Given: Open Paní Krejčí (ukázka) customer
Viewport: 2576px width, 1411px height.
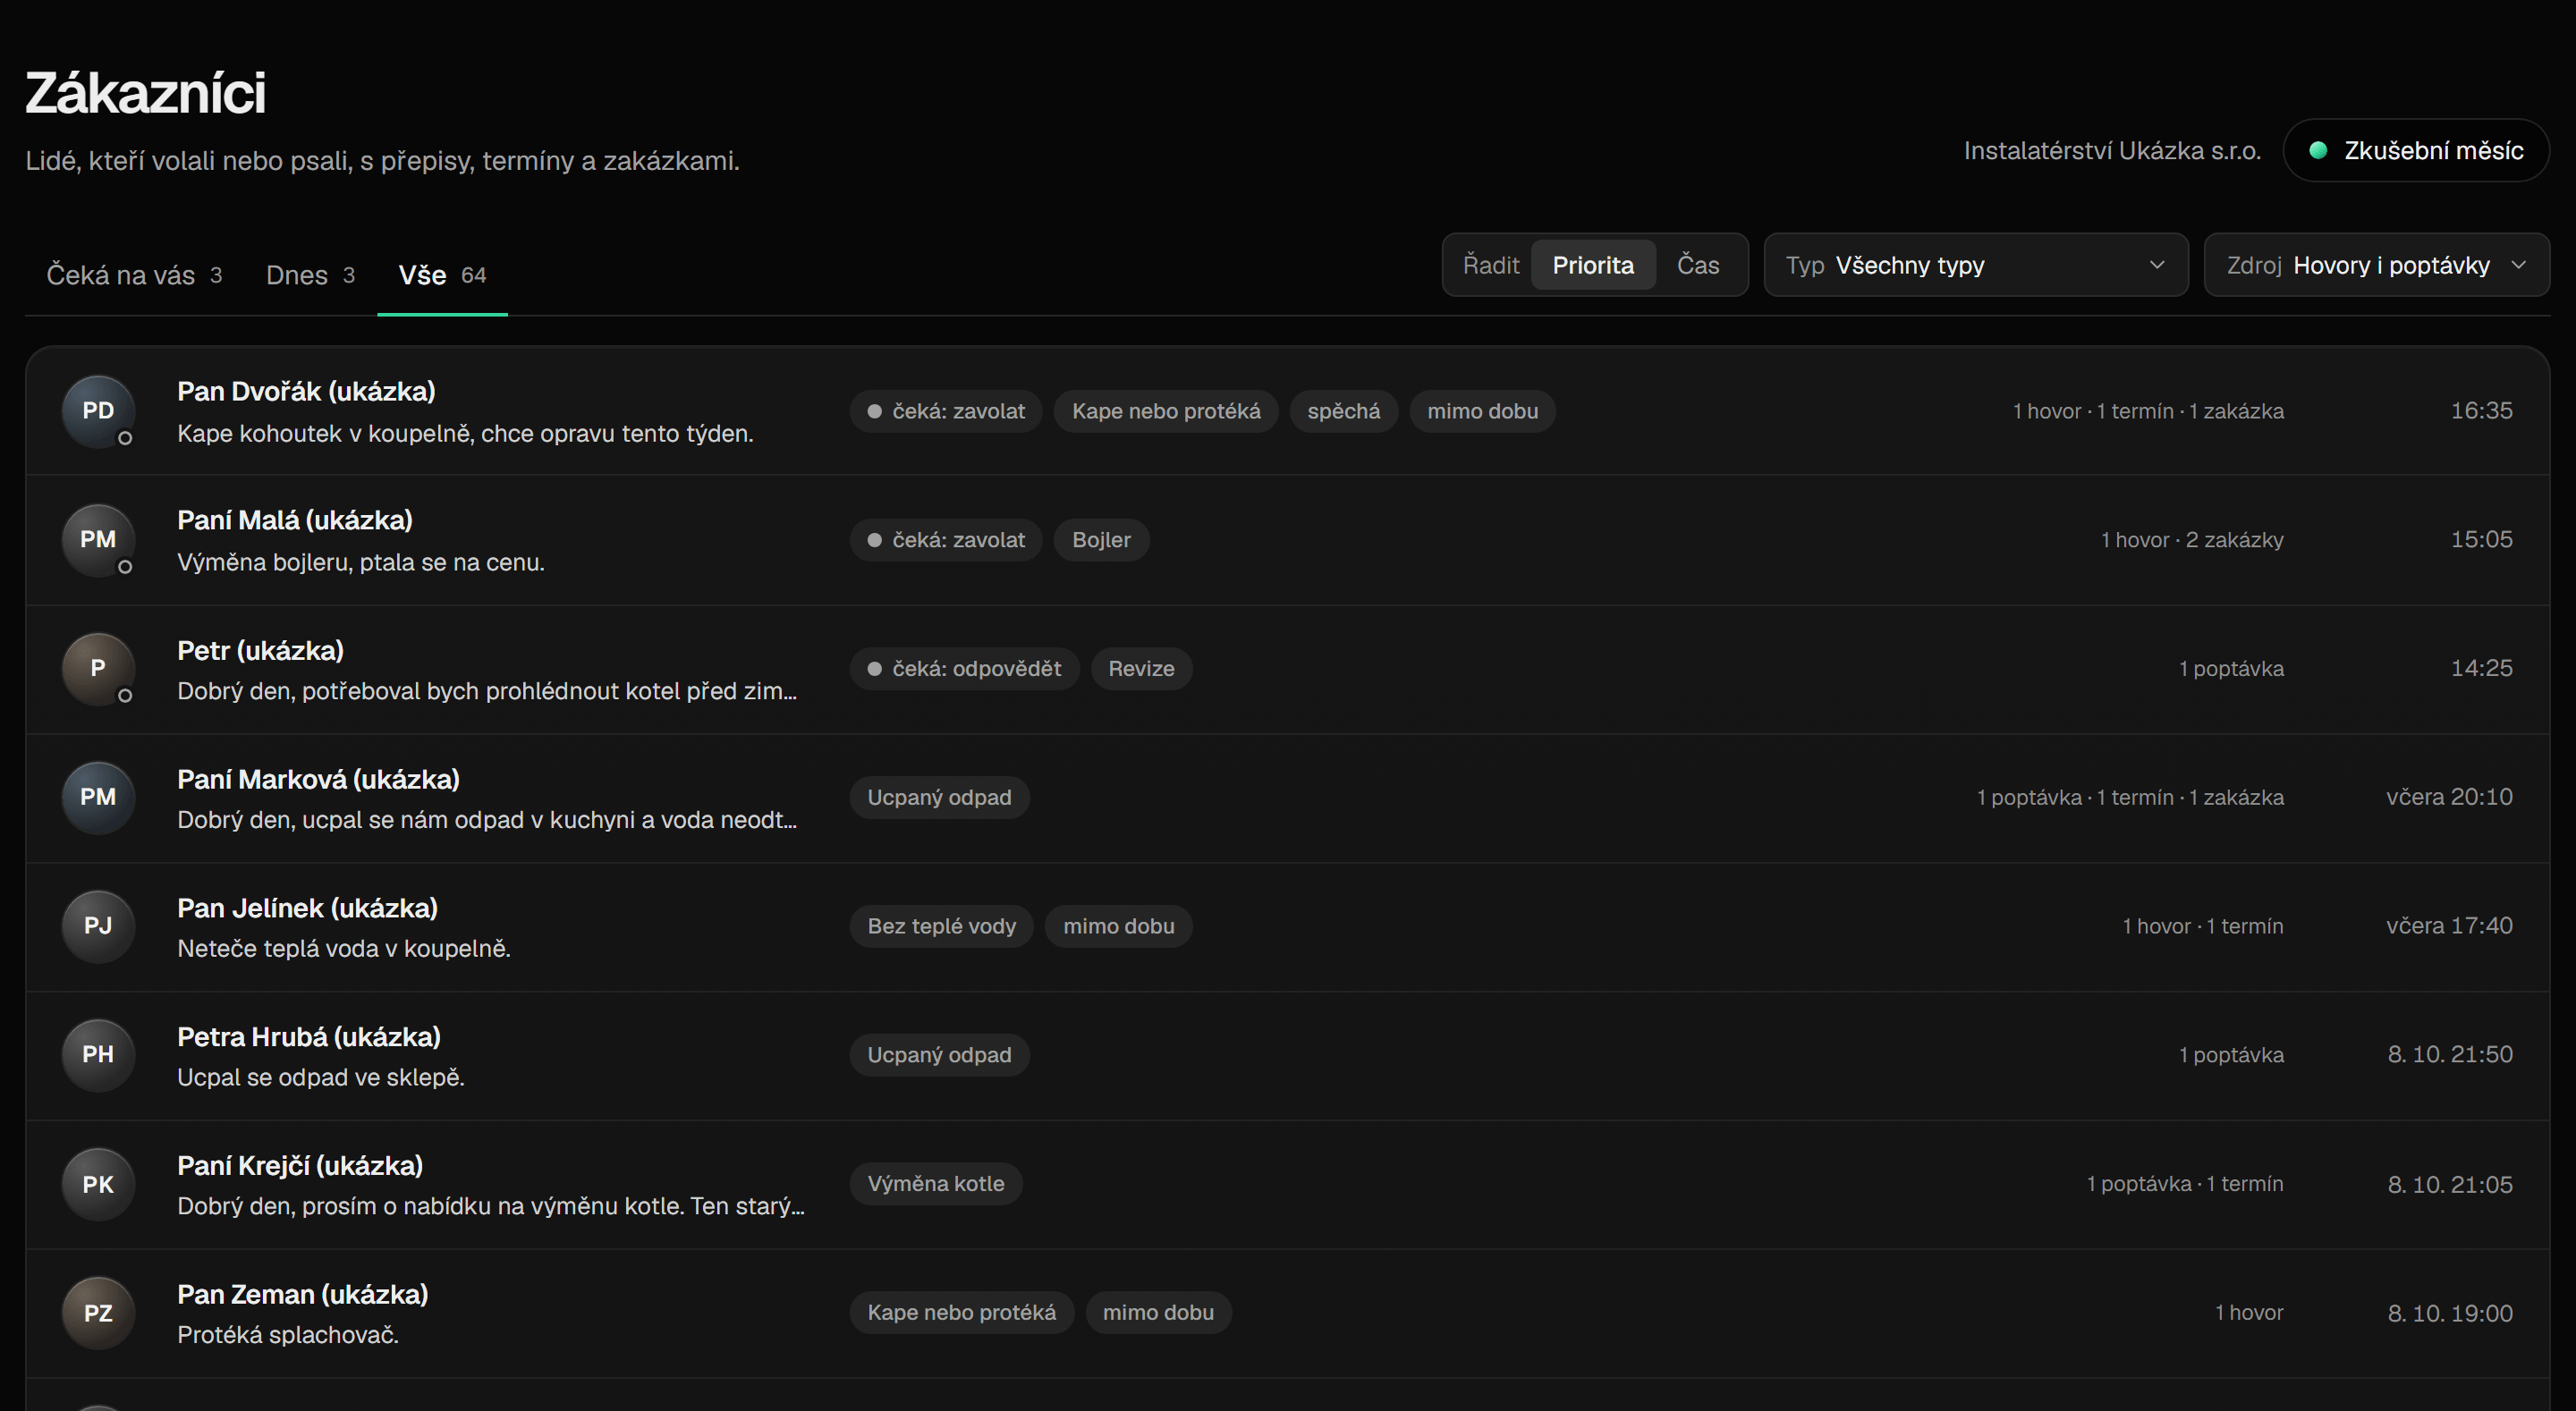Looking at the screenshot, I should (1288, 1184).
